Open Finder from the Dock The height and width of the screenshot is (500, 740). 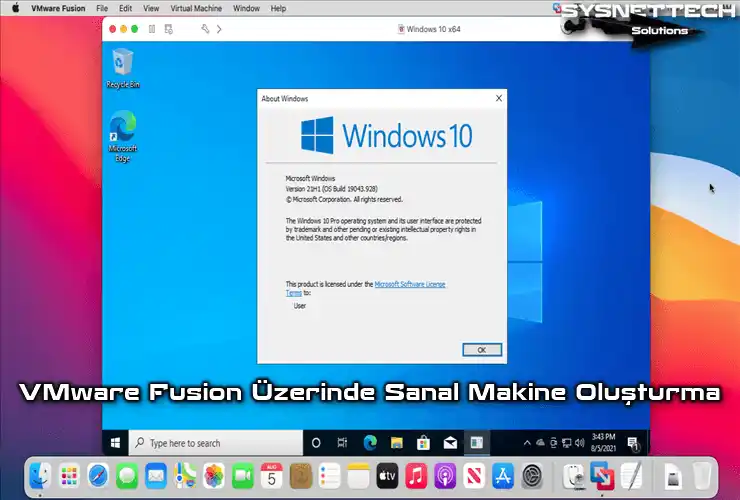(40, 476)
